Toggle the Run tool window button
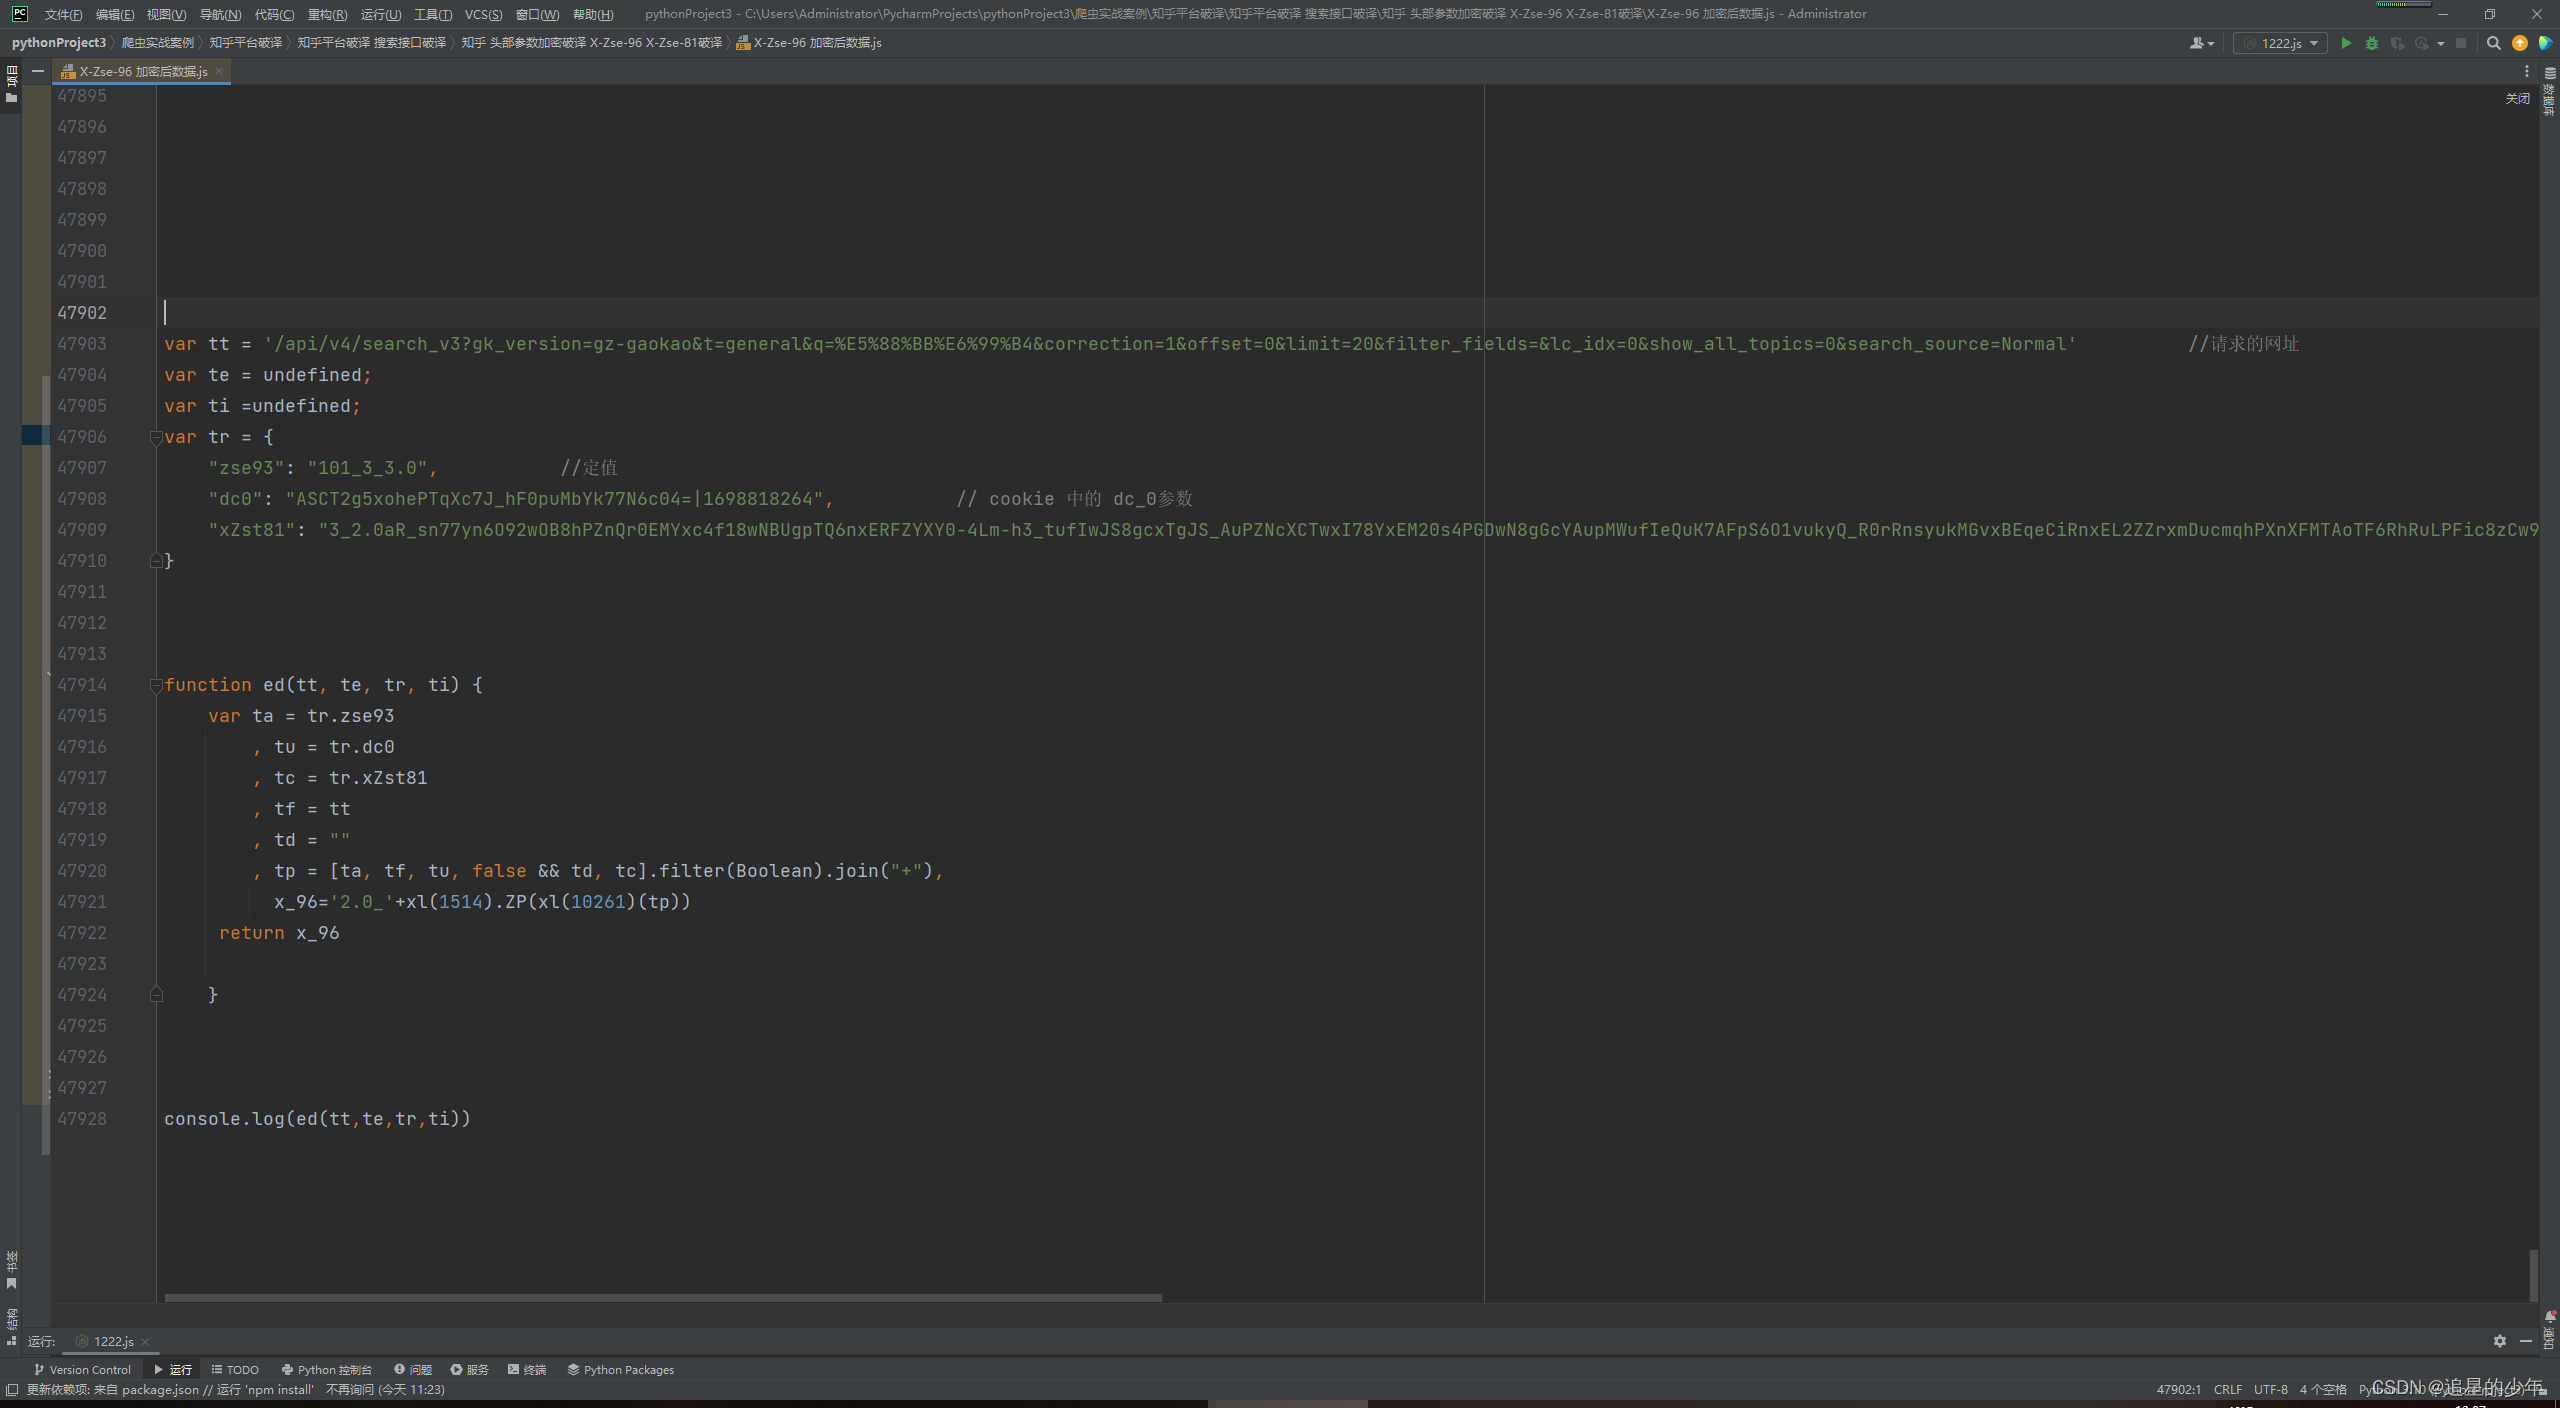Viewport: 2560px width, 1408px height. pos(173,1370)
